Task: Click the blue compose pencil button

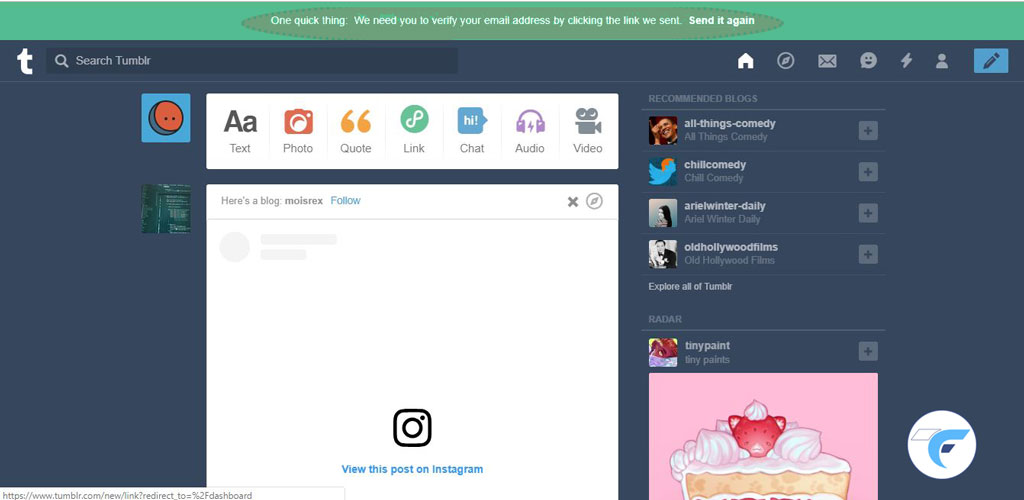Action: tap(991, 61)
